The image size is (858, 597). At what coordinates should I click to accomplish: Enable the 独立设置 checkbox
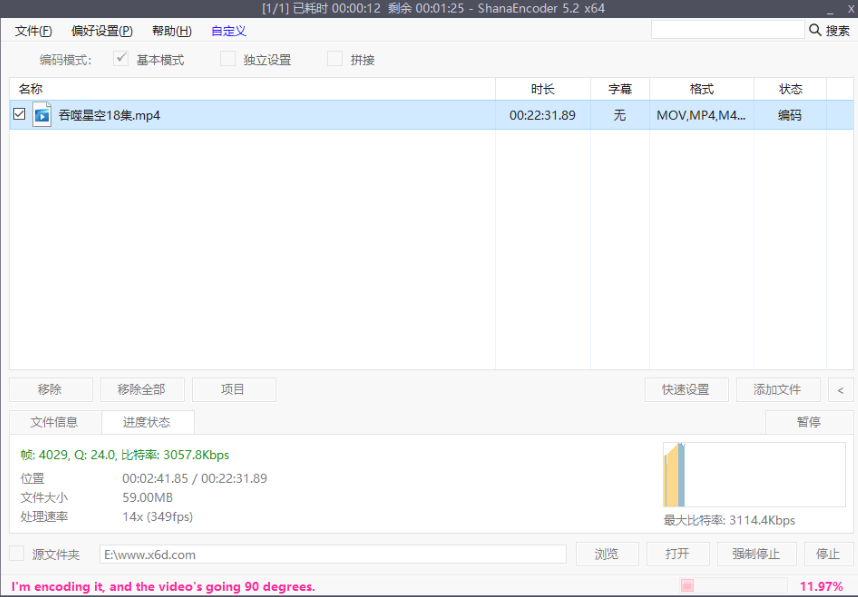coord(228,59)
